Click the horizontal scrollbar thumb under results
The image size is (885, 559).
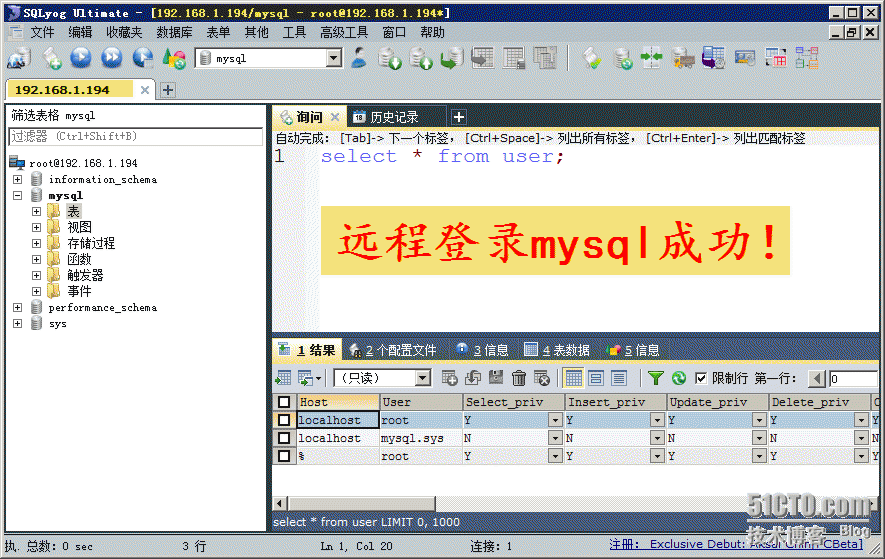point(362,503)
